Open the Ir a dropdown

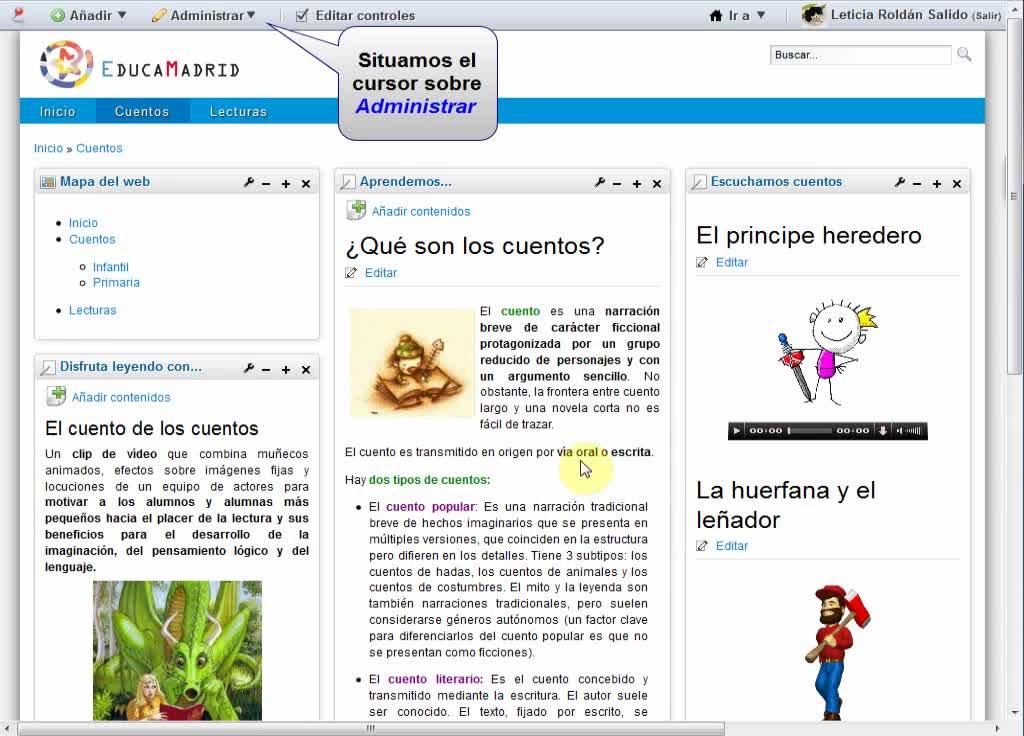click(x=737, y=15)
